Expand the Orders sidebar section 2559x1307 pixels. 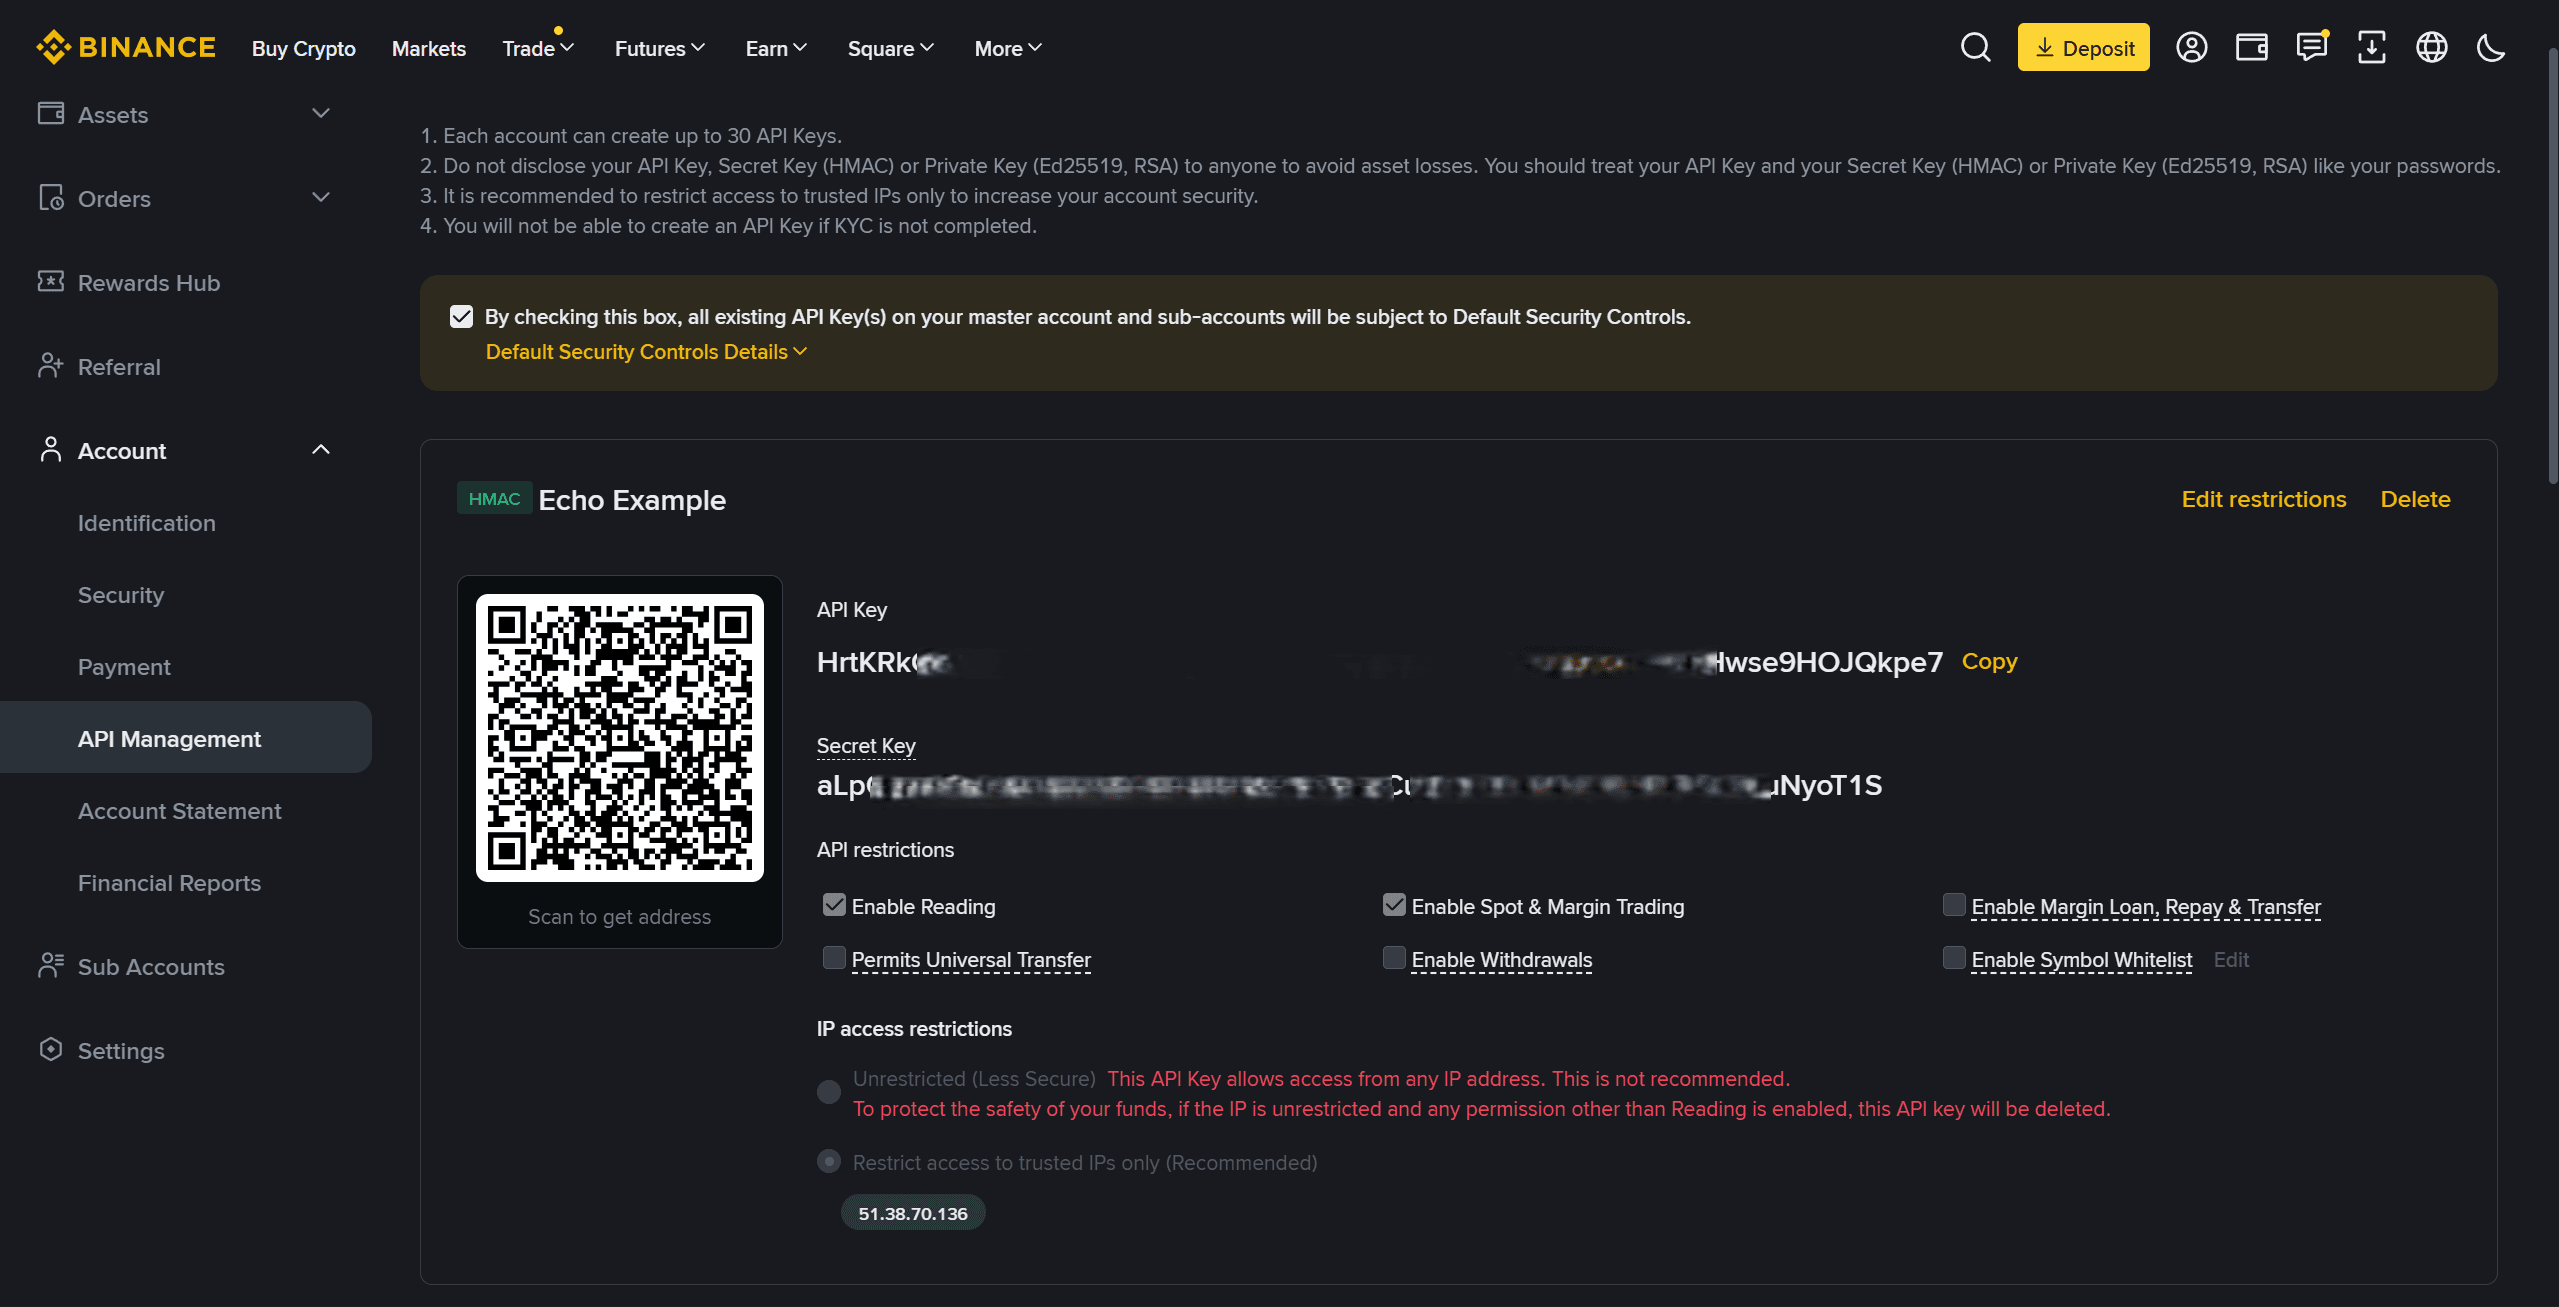click(320, 198)
